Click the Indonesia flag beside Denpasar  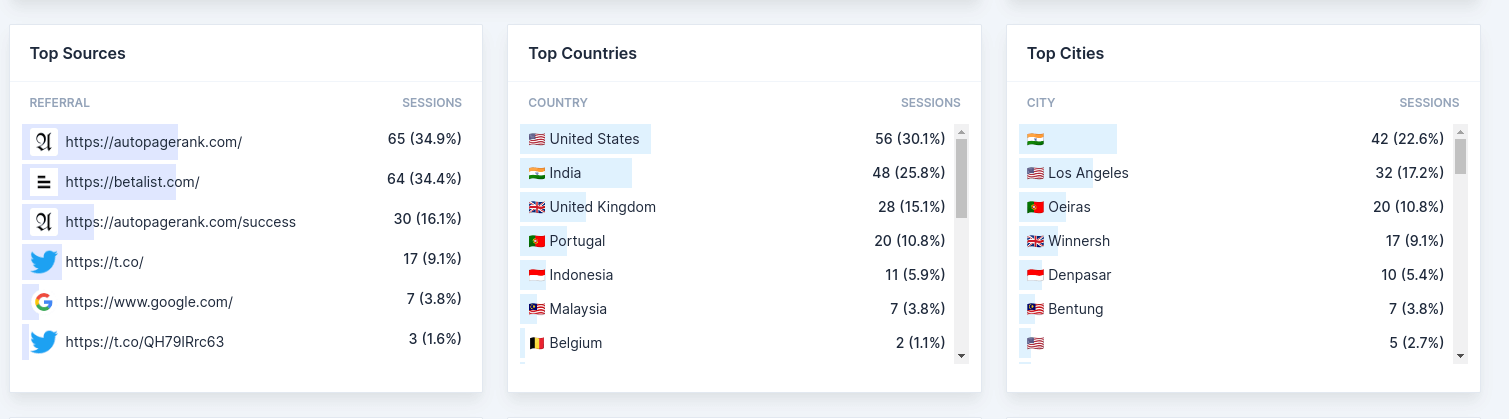1036,275
